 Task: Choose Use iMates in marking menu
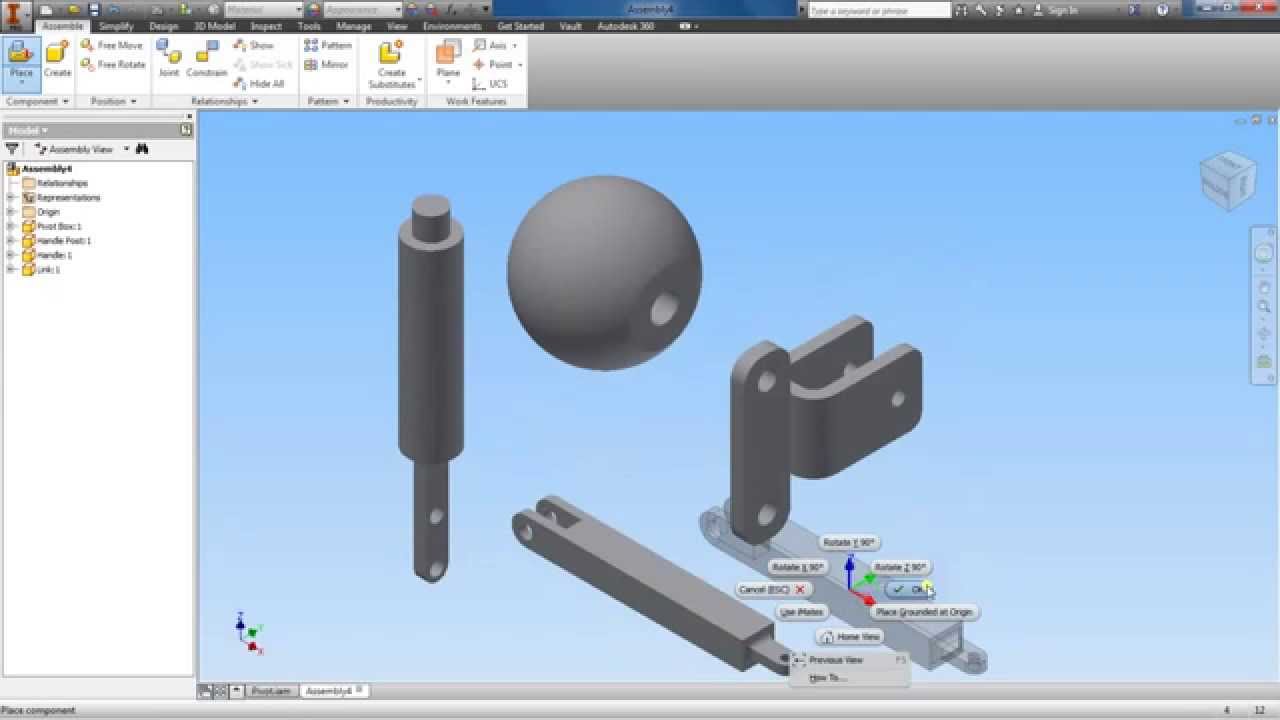[x=802, y=612]
